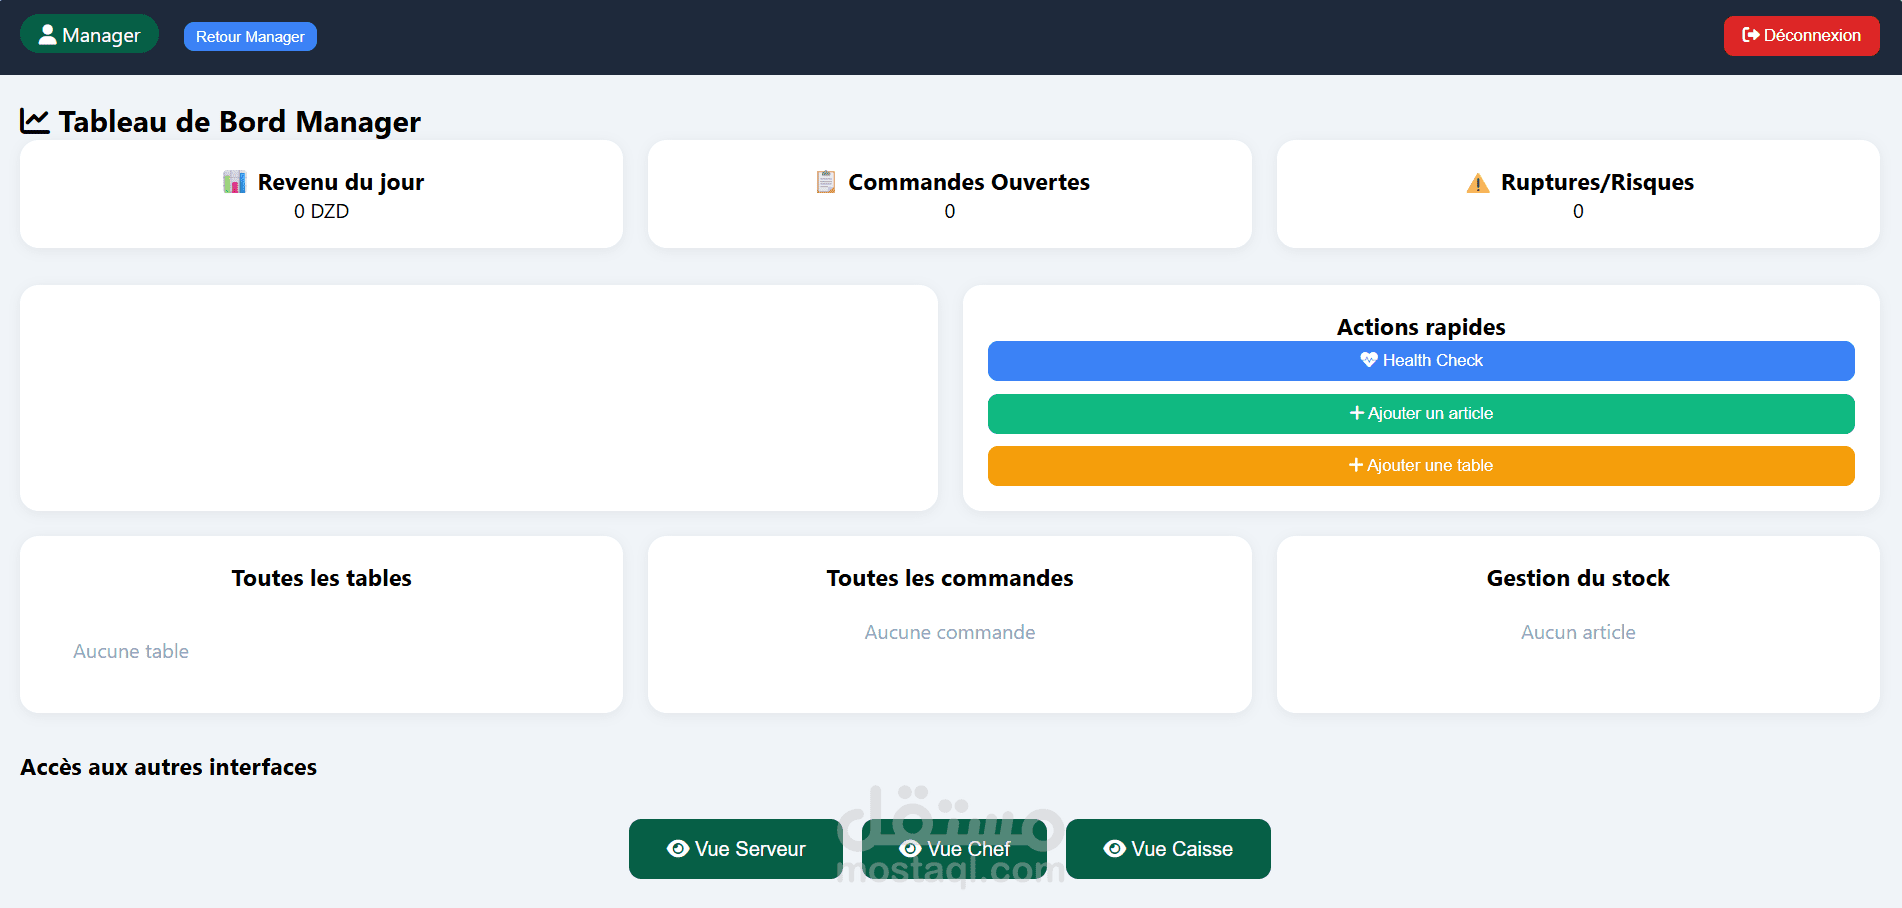Screen dimensions: 1902x908
Task: Click the clipboard icon beside Commandes Ouvertes
Action: (826, 182)
